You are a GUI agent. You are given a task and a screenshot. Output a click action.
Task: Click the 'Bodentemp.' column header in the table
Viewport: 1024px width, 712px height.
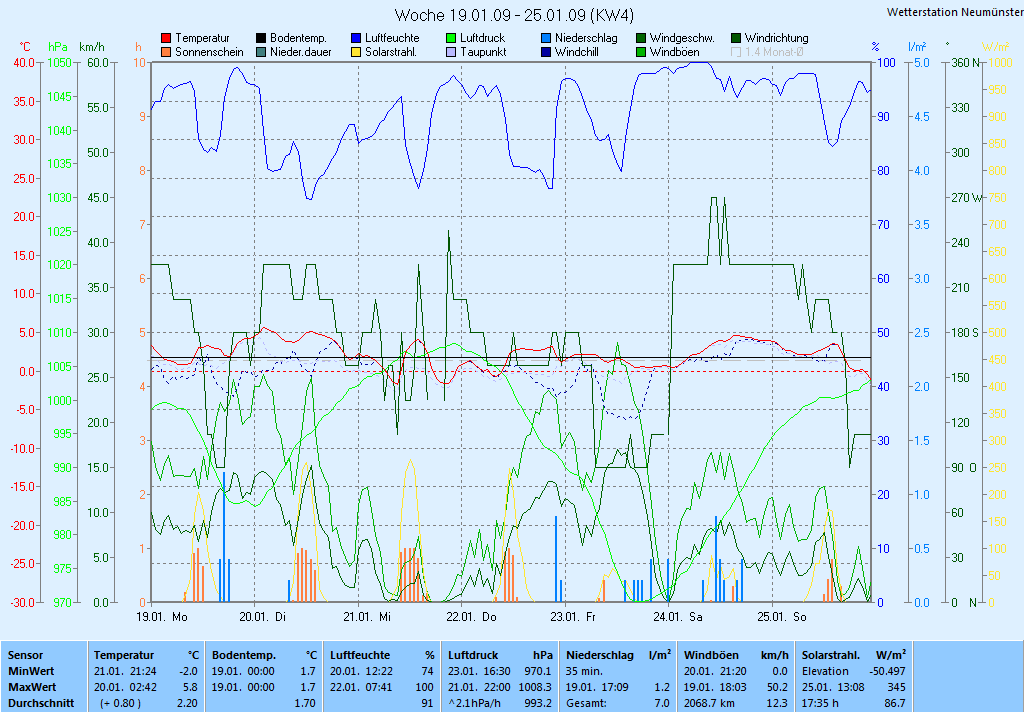[x=244, y=655]
